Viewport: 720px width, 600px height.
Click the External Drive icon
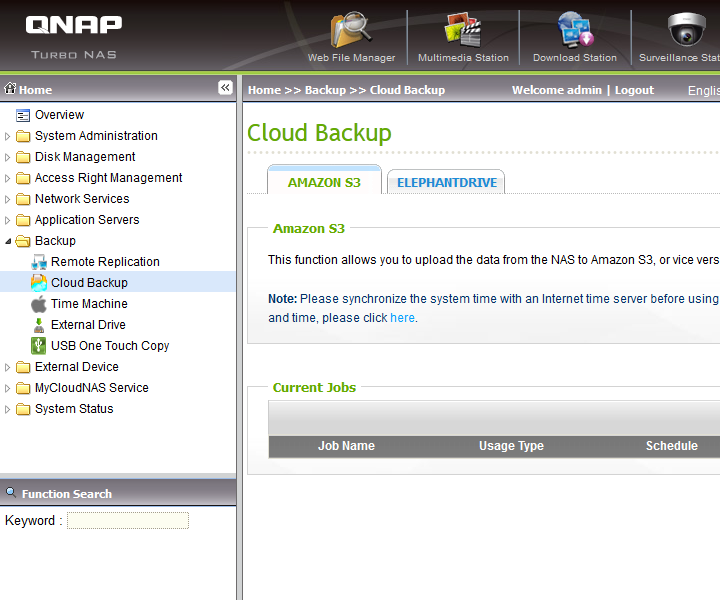(39, 325)
